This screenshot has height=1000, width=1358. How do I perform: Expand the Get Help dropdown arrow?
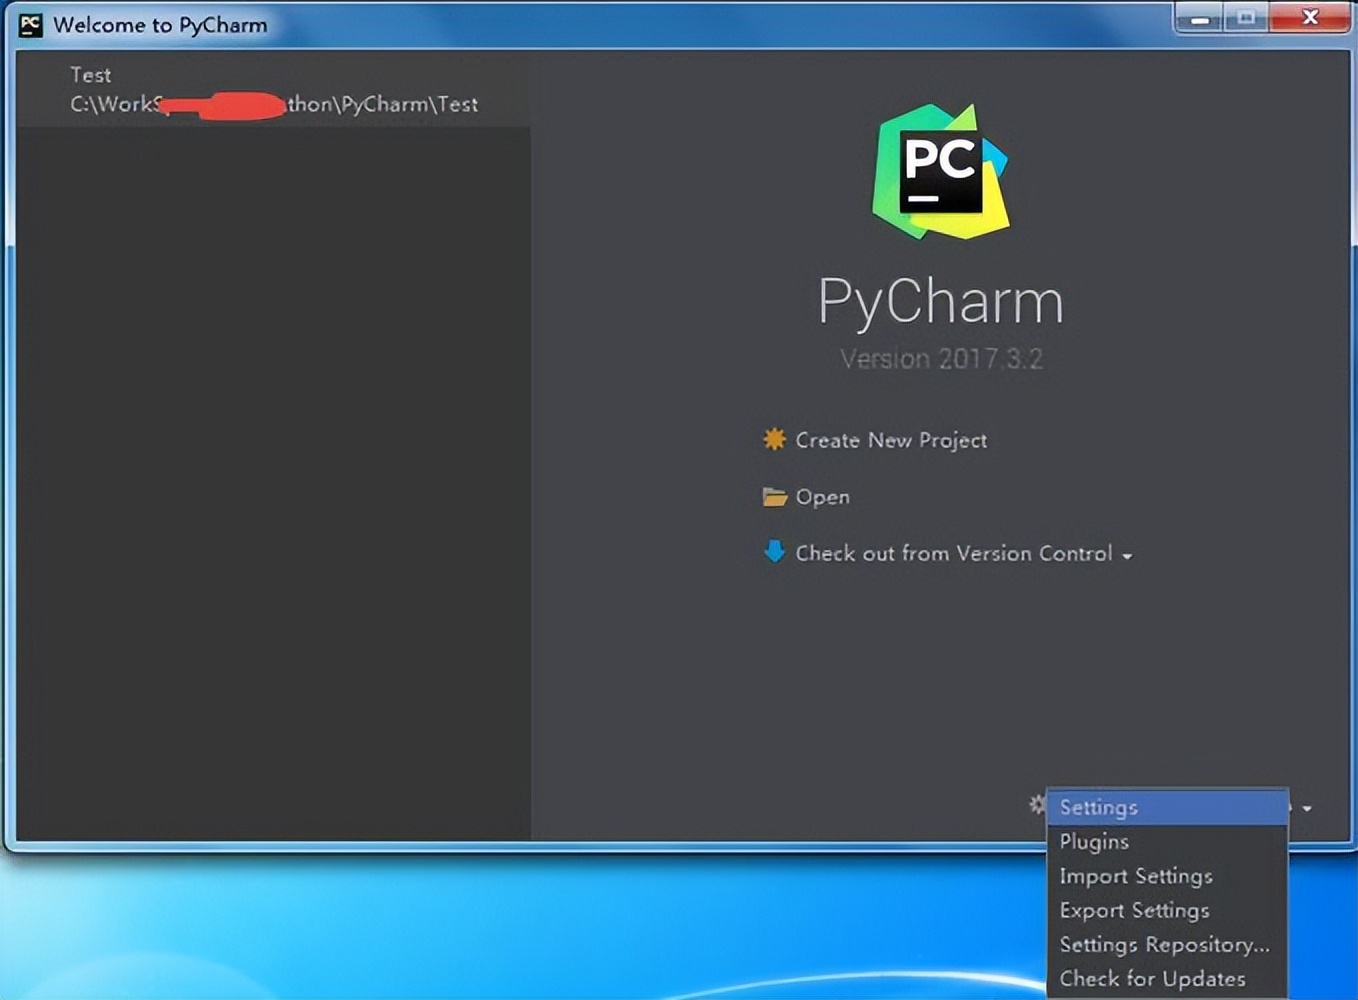(1307, 808)
